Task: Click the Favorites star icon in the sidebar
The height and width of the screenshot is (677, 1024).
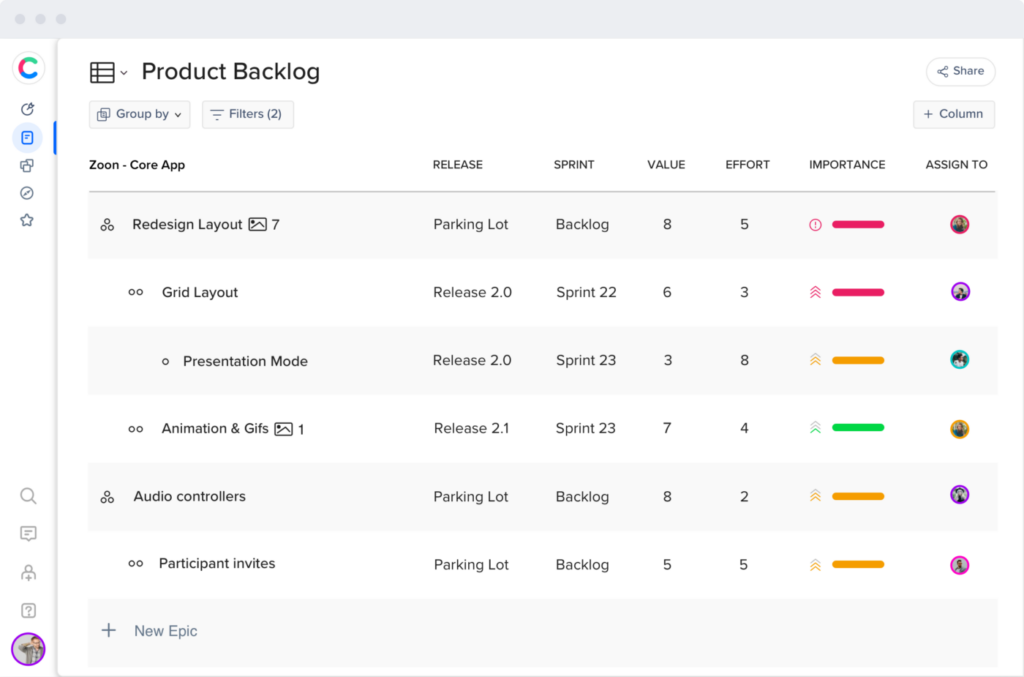Action: (x=28, y=219)
